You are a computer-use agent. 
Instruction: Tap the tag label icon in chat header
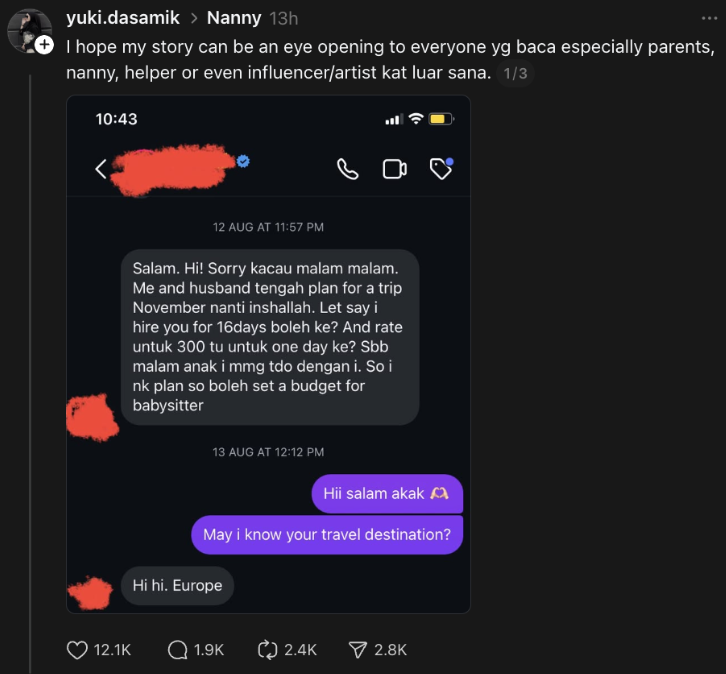(441, 169)
